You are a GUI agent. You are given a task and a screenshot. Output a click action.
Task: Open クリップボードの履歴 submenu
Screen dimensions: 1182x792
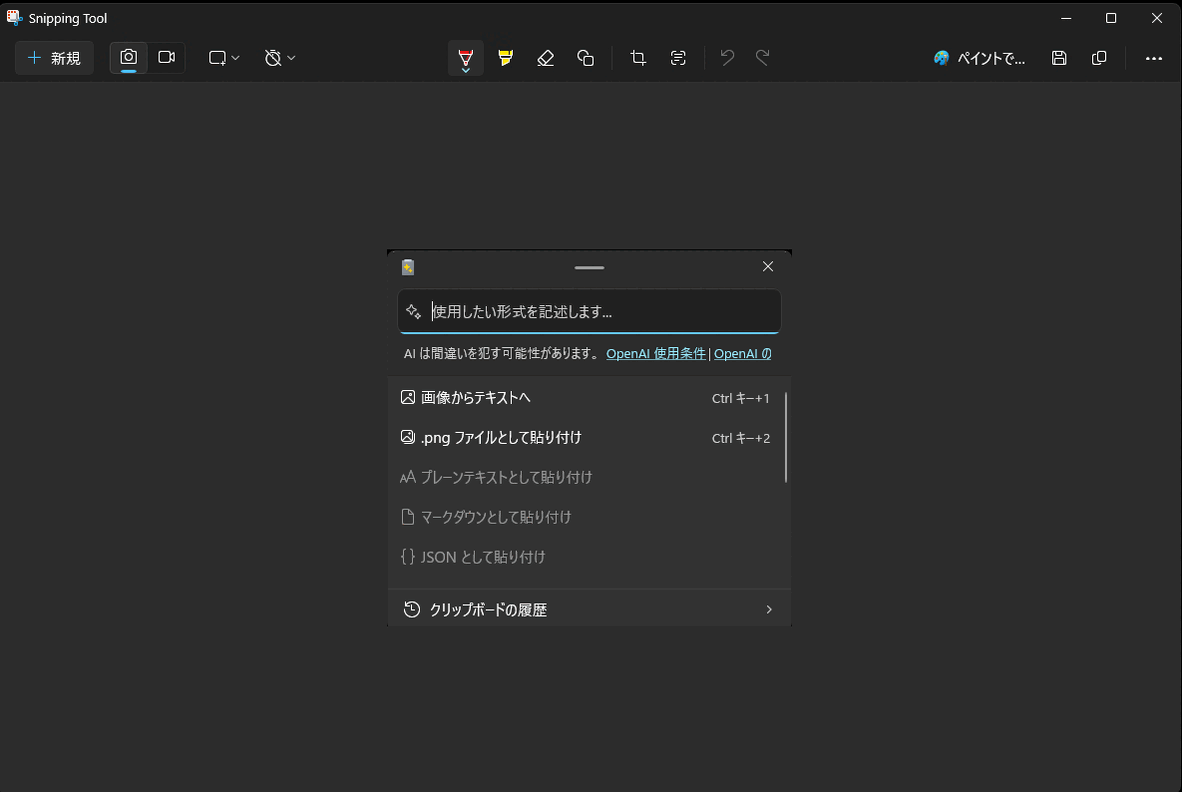coord(589,608)
